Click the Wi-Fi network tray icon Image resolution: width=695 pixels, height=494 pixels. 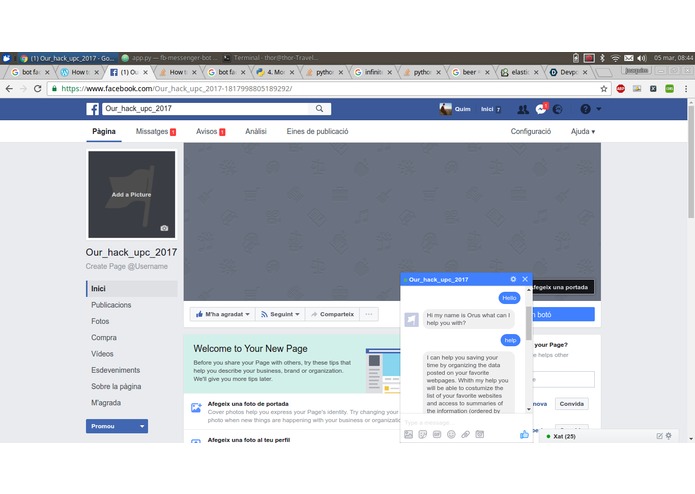click(615, 58)
